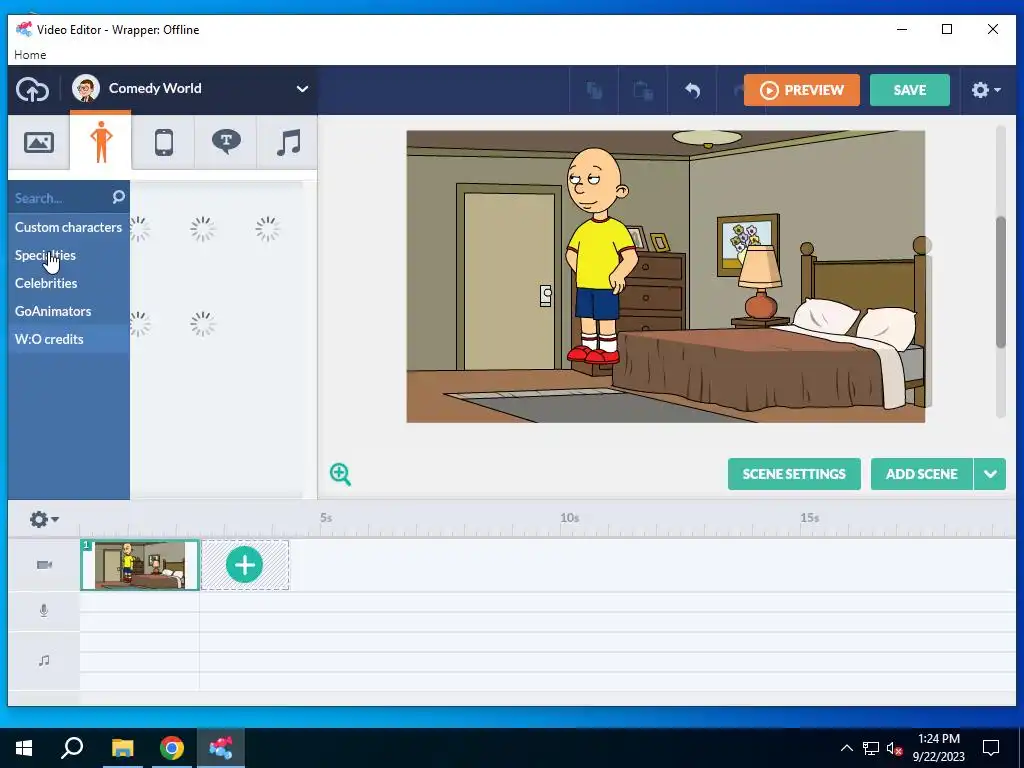This screenshot has height=768, width=1024.
Task: Click the search magnifier icon
Action: [118, 197]
